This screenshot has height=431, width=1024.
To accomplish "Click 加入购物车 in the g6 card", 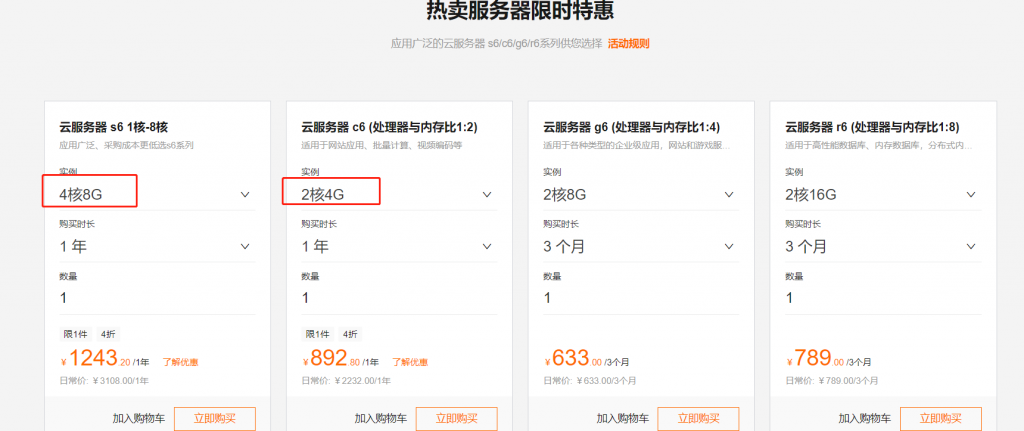I will point(622,419).
